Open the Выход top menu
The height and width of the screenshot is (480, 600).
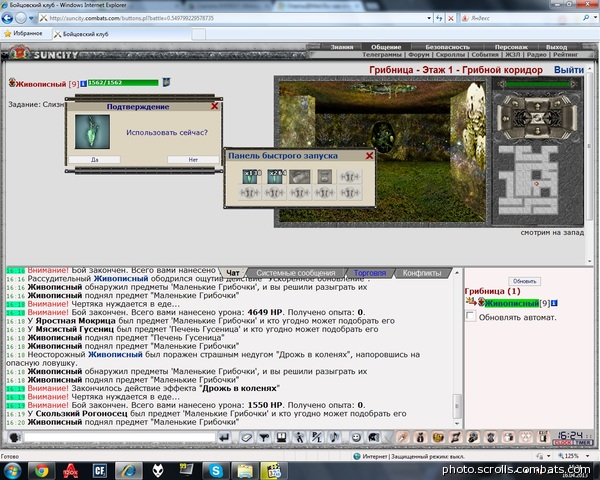point(556,47)
